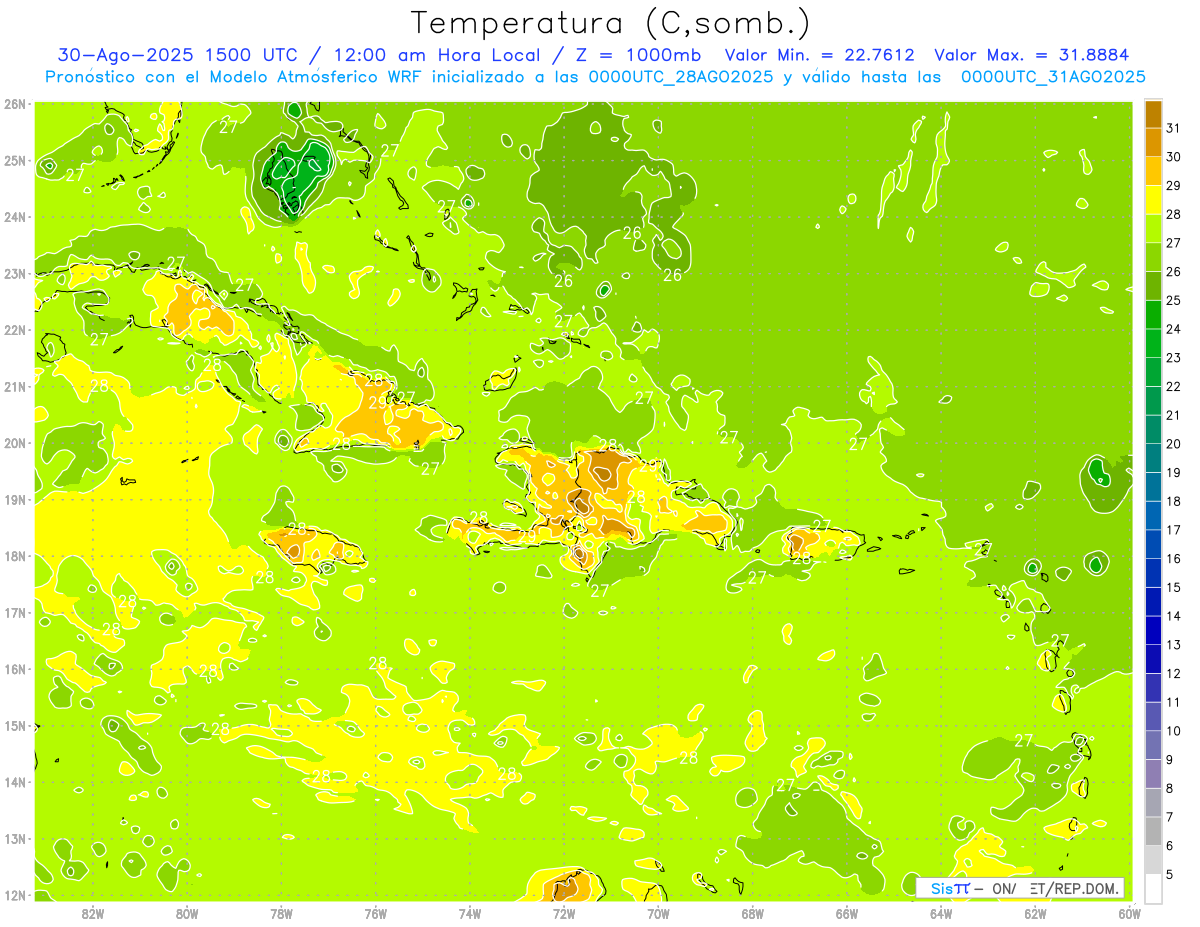Screen dimensions: 1200x927
Task: Click the latitude axis label "18N"
Action: tap(15, 556)
